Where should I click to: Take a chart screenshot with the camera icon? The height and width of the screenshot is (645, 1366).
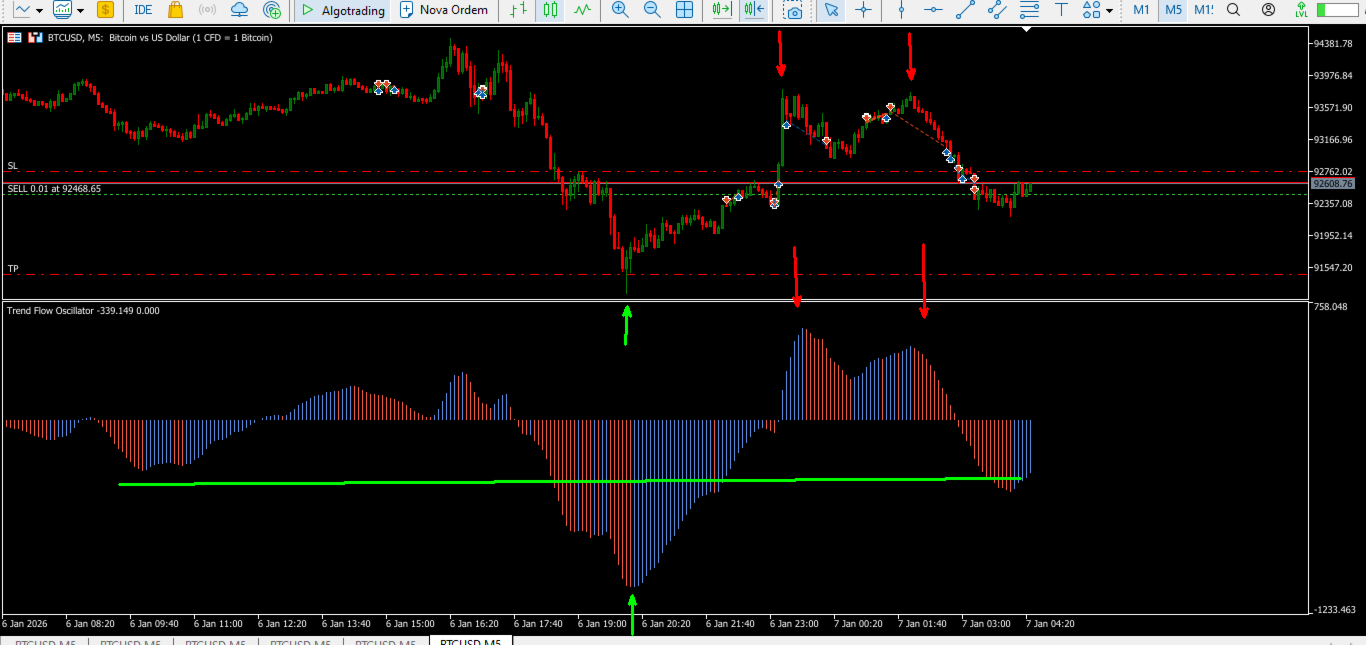coord(793,10)
